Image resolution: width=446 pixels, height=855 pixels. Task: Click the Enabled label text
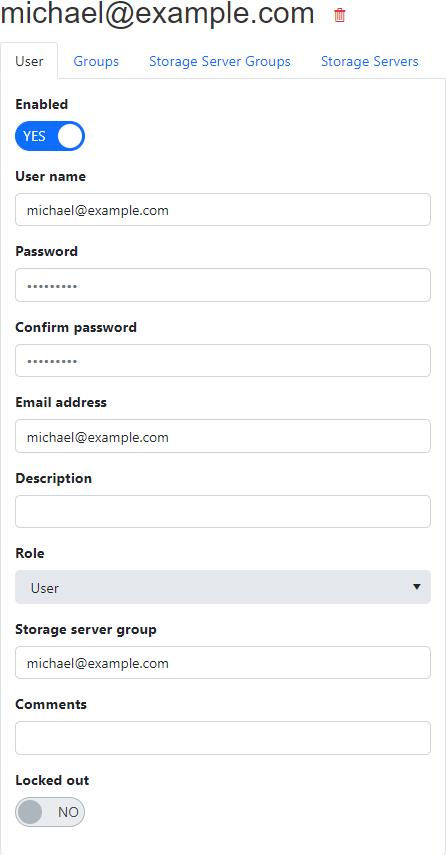click(x=41, y=104)
